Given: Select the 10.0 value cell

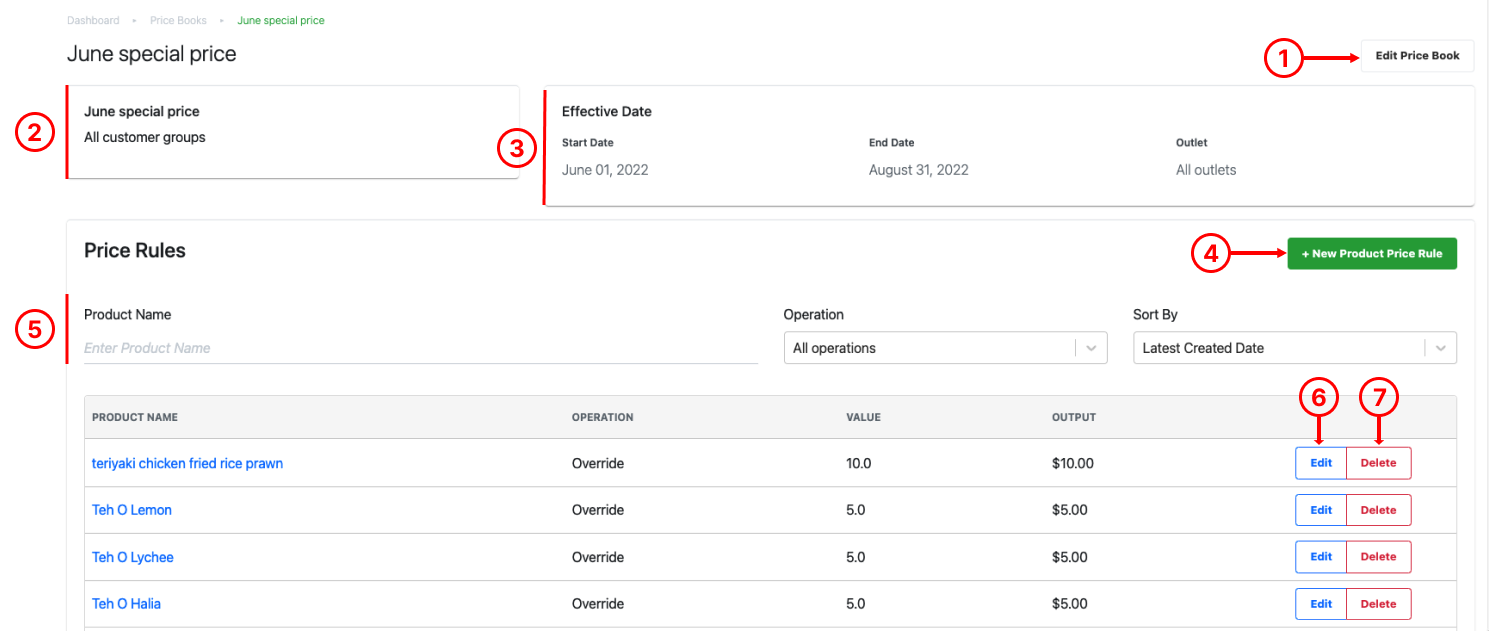Looking at the screenshot, I should click(859, 463).
